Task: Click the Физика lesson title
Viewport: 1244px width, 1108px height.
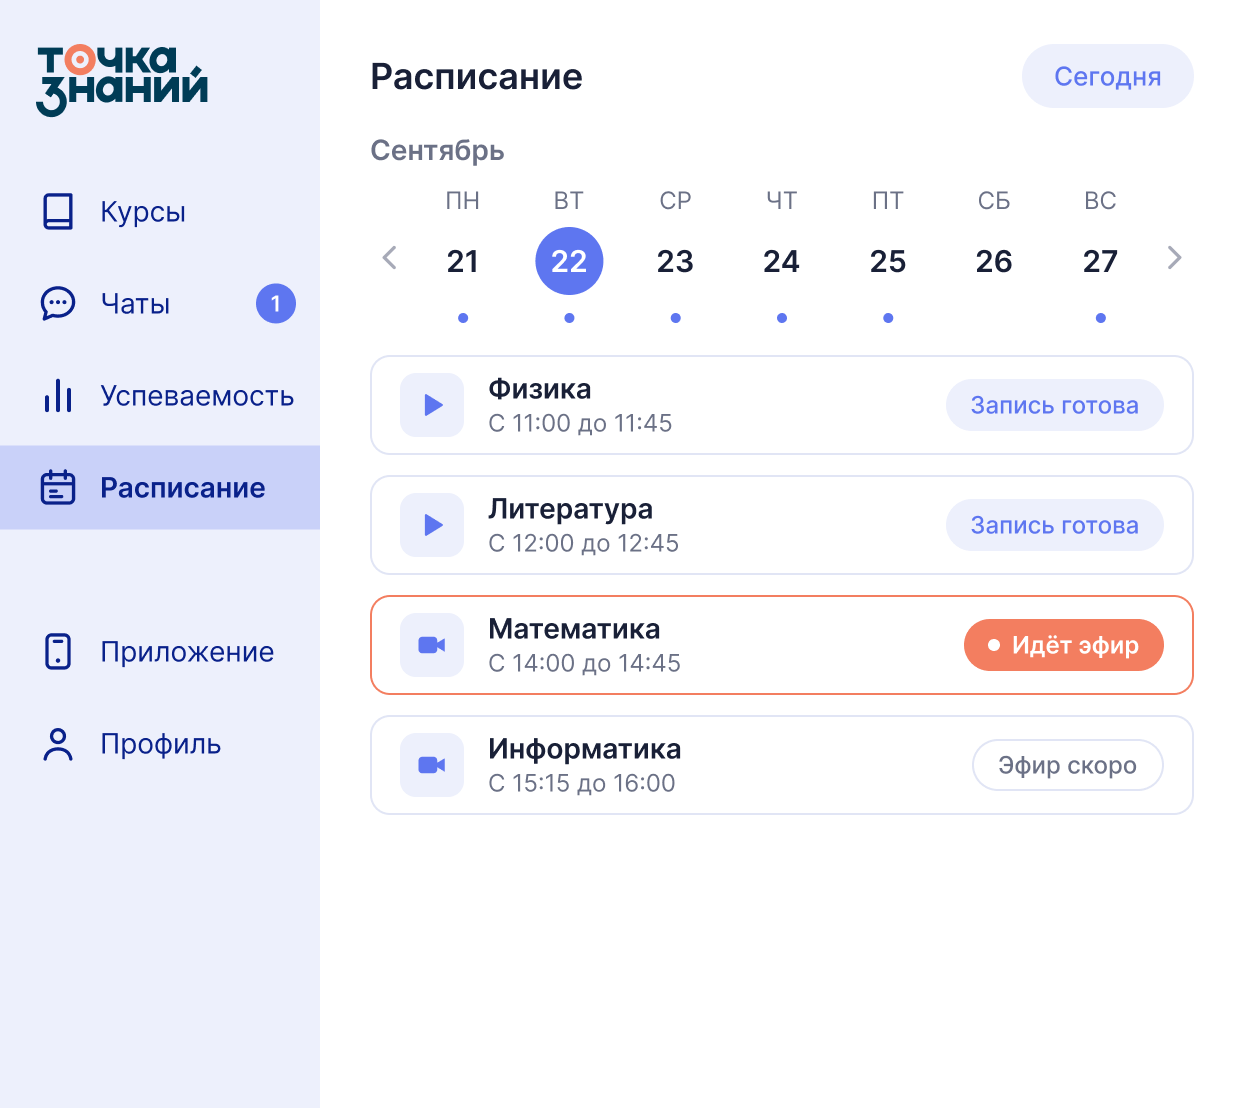Action: click(x=540, y=389)
